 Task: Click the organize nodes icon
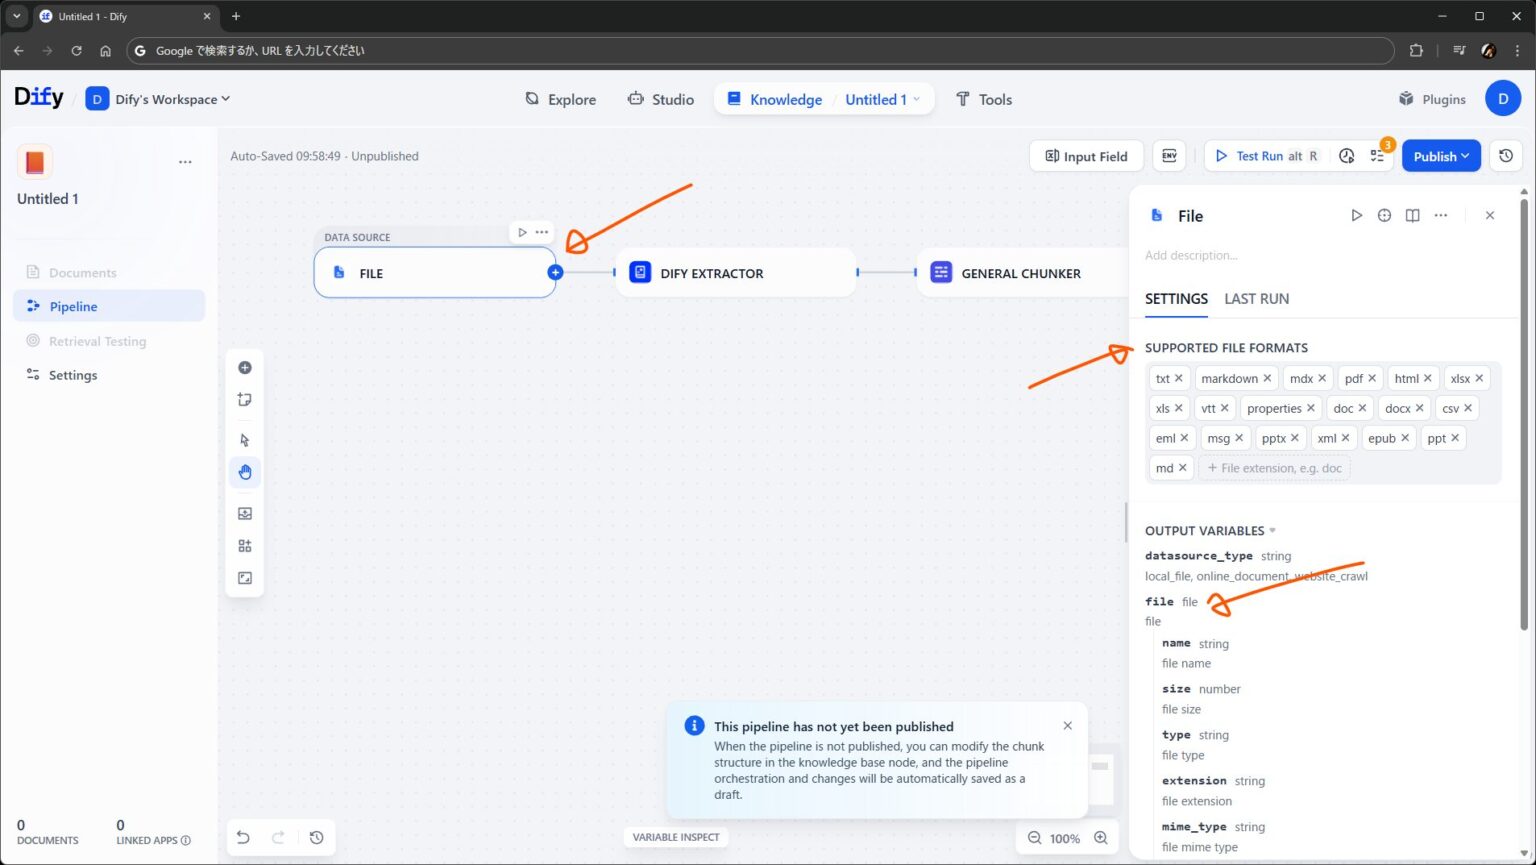pos(245,545)
